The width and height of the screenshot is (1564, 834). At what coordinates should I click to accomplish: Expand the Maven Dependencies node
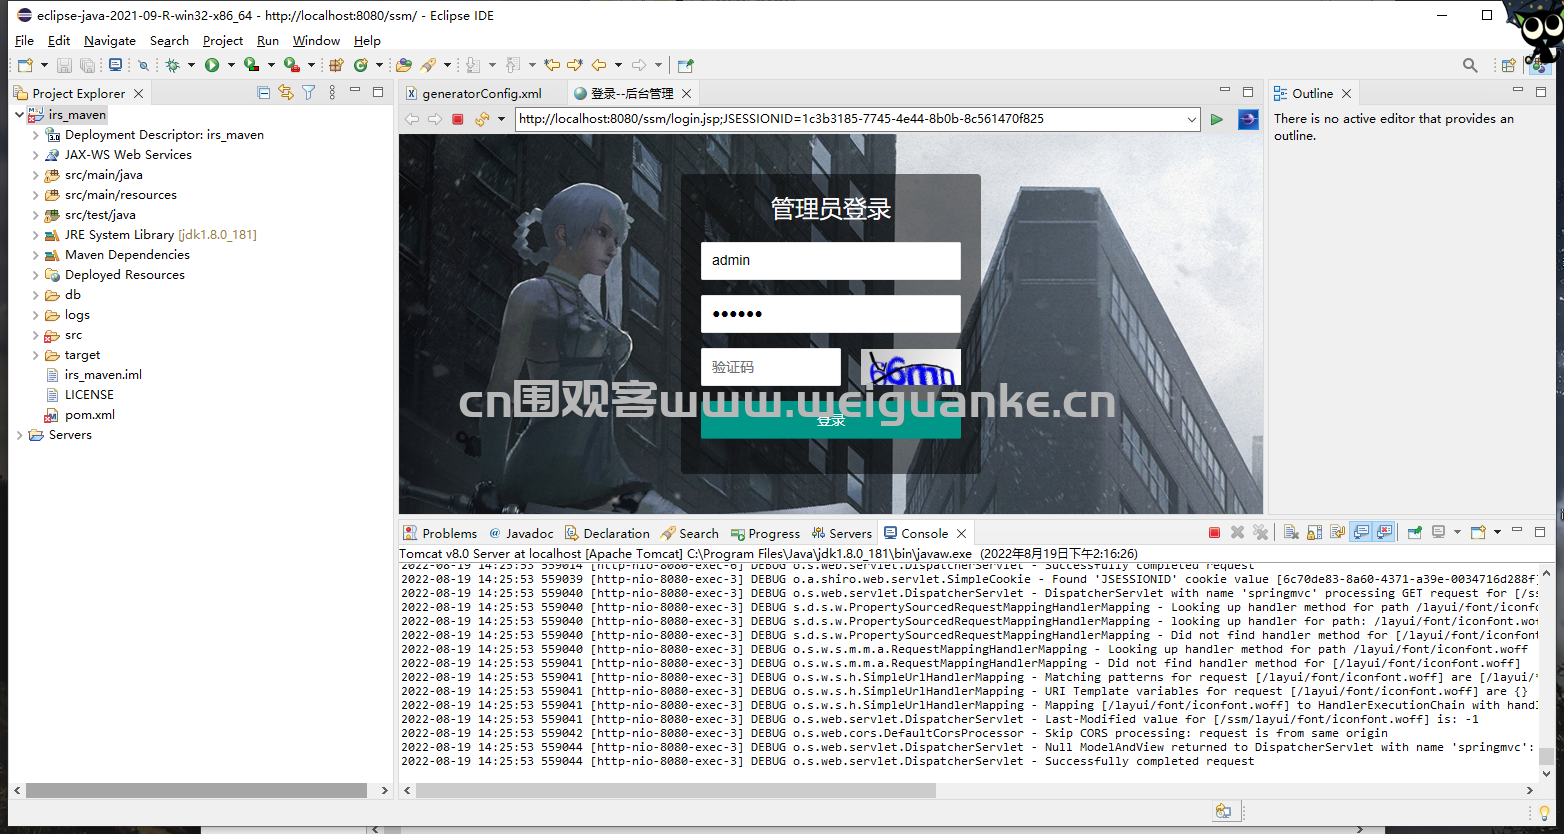tap(36, 255)
